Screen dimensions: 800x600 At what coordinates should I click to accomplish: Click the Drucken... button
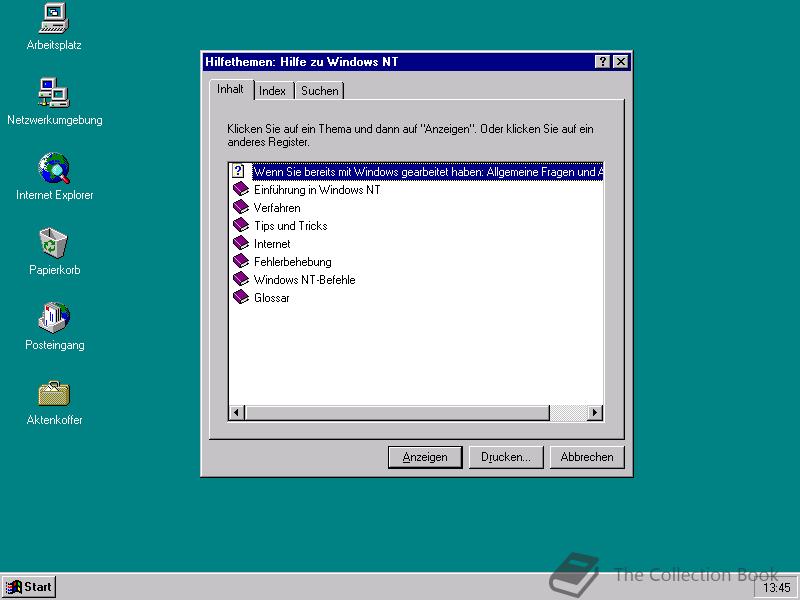[506, 457]
